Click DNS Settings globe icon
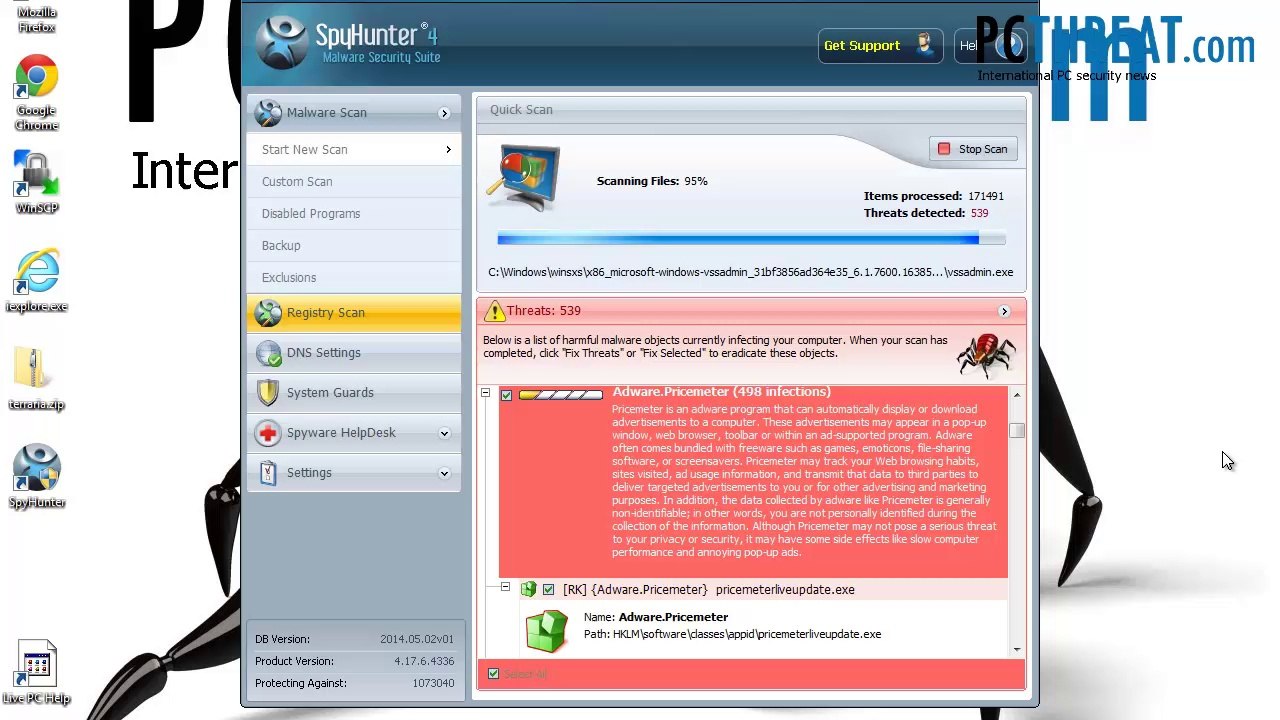The height and width of the screenshot is (720, 1280). 268,353
